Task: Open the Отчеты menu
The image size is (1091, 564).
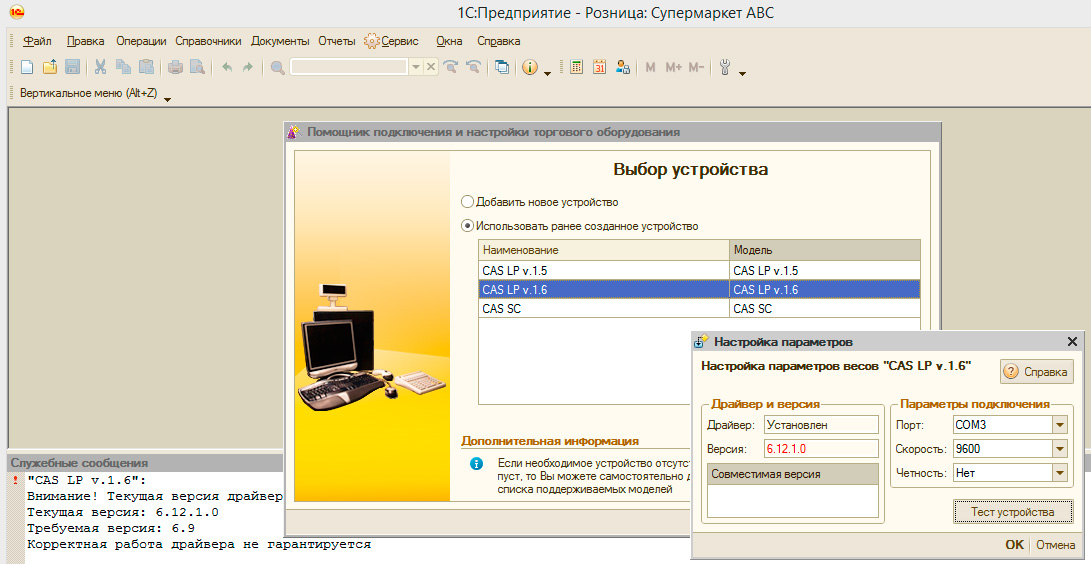Action: 337,41
